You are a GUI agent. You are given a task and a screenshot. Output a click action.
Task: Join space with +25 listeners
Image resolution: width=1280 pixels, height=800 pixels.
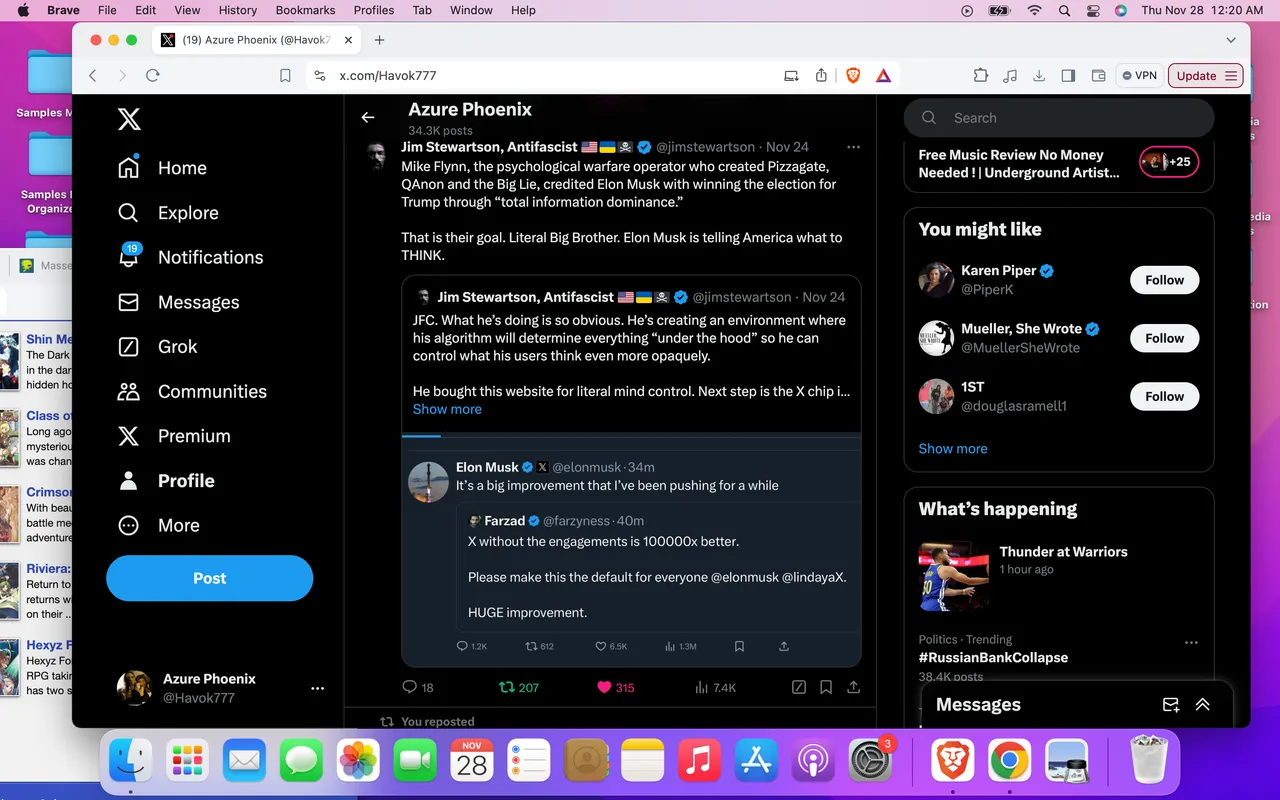point(1169,161)
